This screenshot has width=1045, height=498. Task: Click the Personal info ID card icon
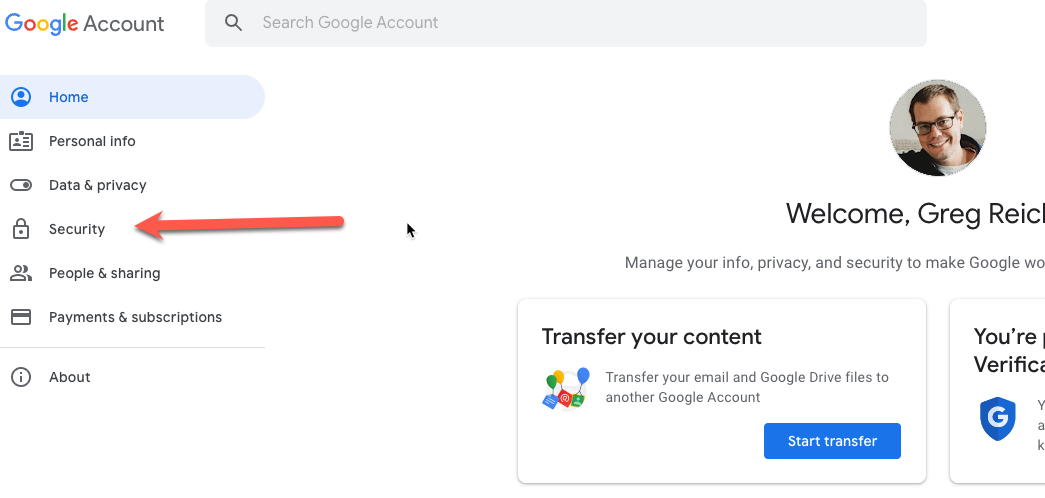click(21, 141)
